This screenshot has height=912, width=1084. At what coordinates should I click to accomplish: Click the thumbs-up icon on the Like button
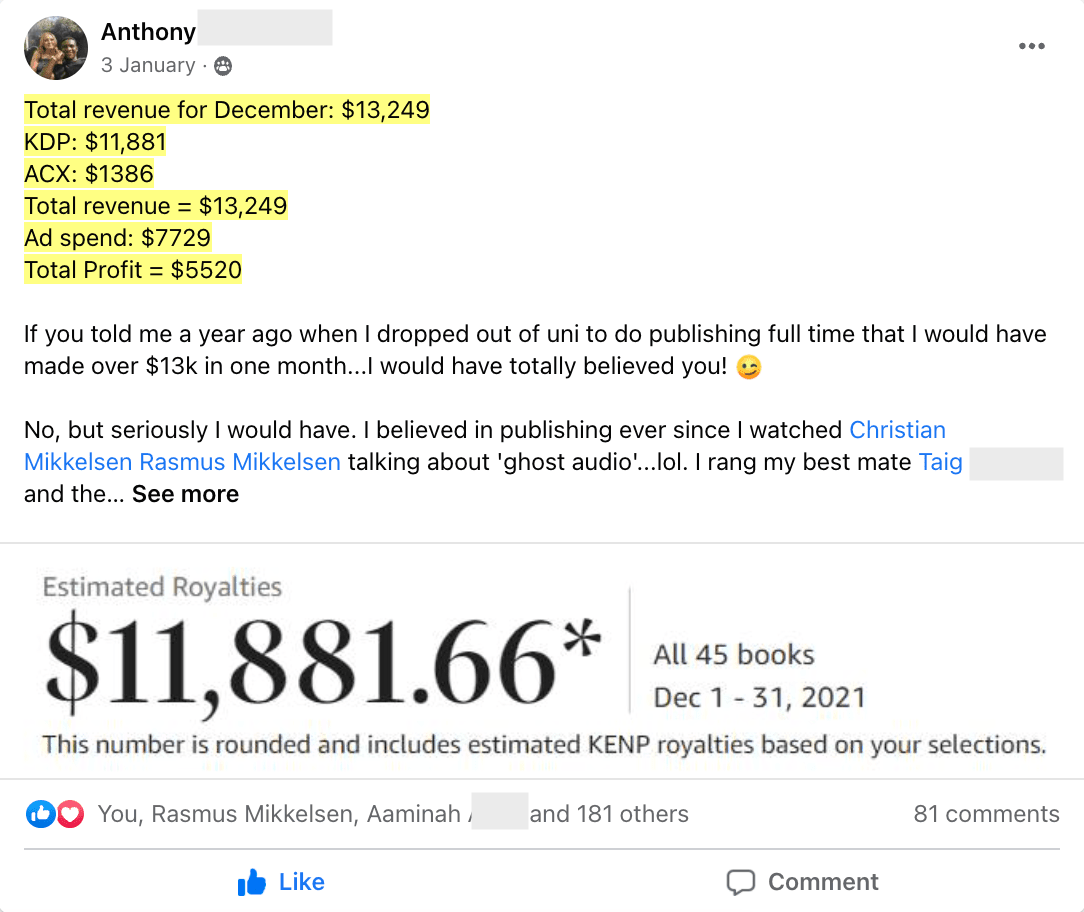252,882
